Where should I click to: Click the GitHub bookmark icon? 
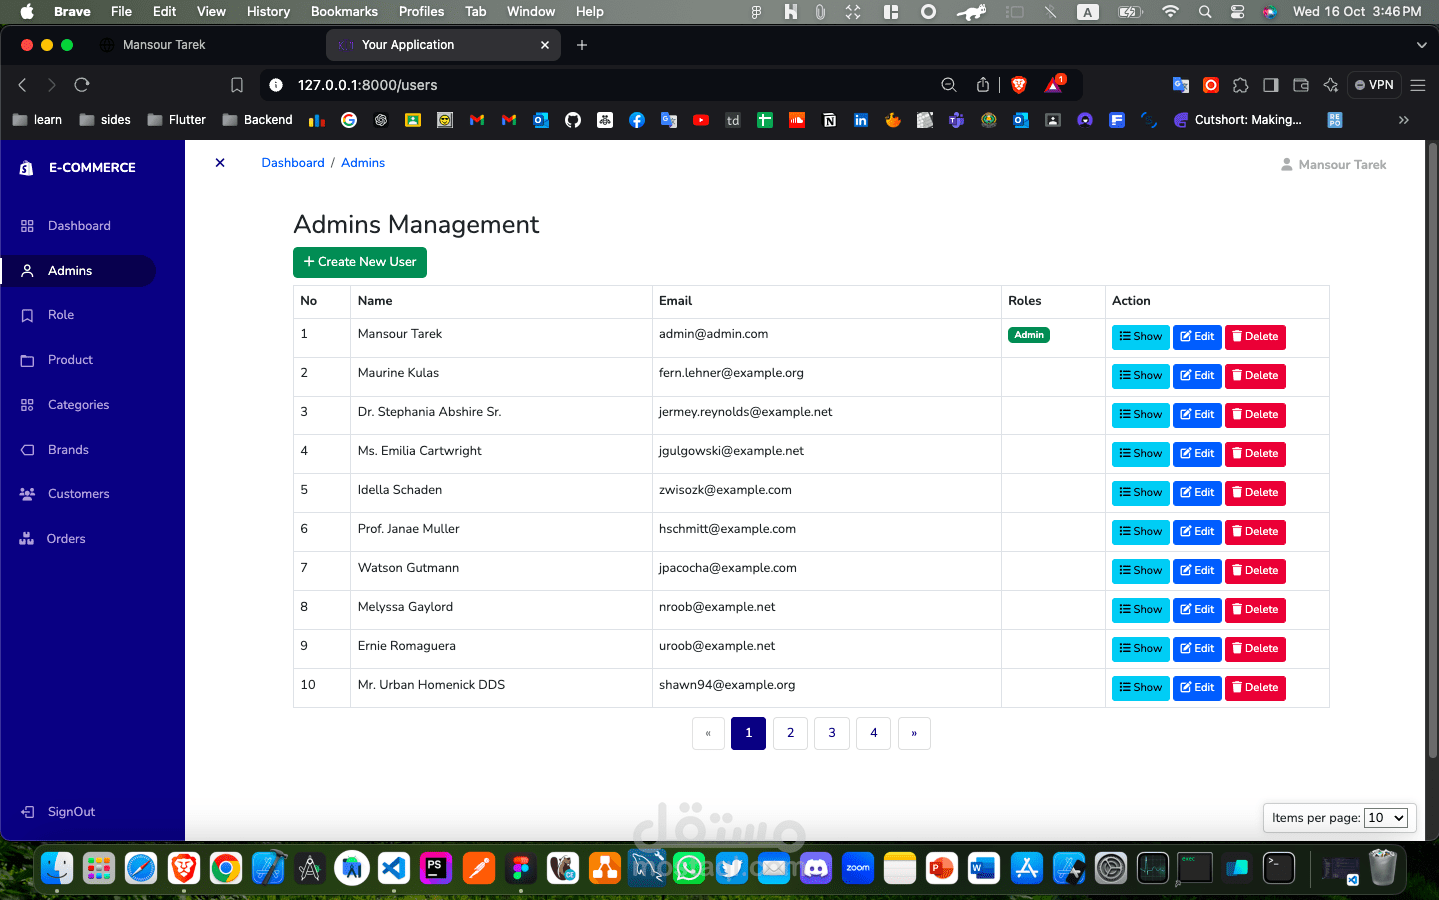tap(573, 120)
